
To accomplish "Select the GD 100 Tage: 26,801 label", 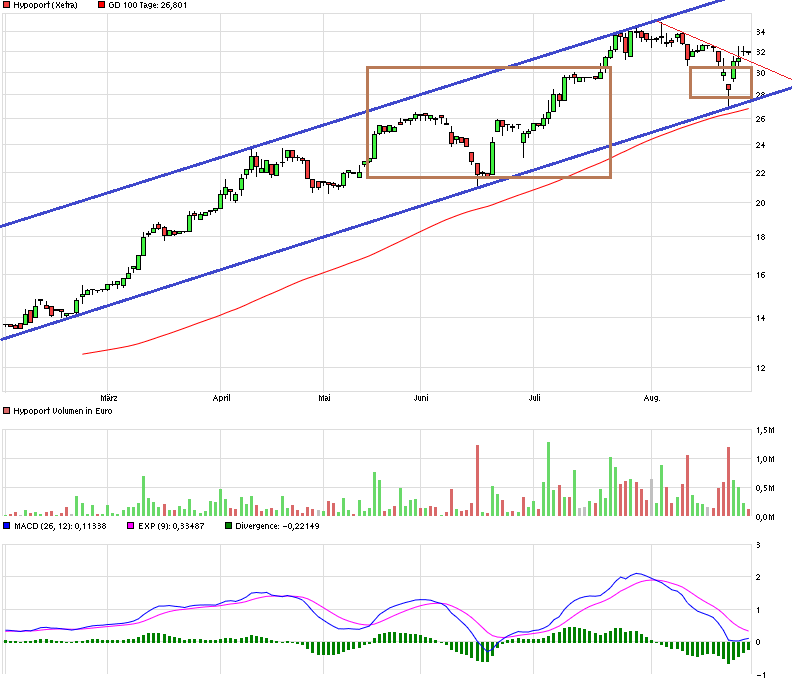I will point(147,5).
